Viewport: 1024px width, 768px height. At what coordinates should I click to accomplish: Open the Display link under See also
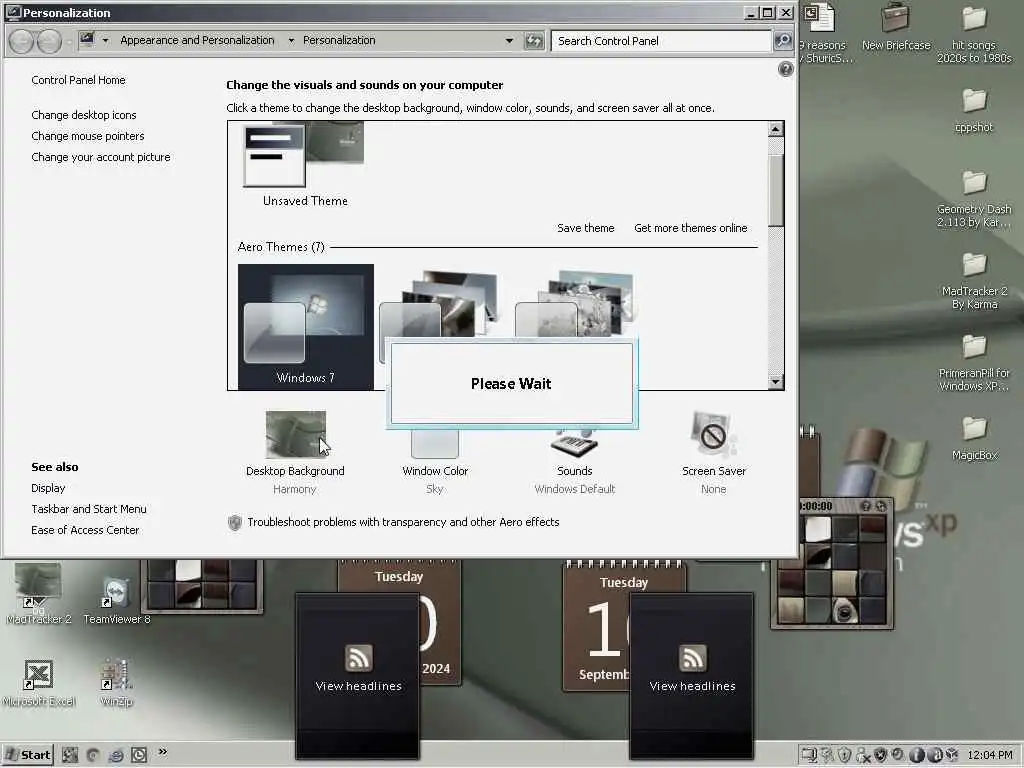tap(48, 488)
